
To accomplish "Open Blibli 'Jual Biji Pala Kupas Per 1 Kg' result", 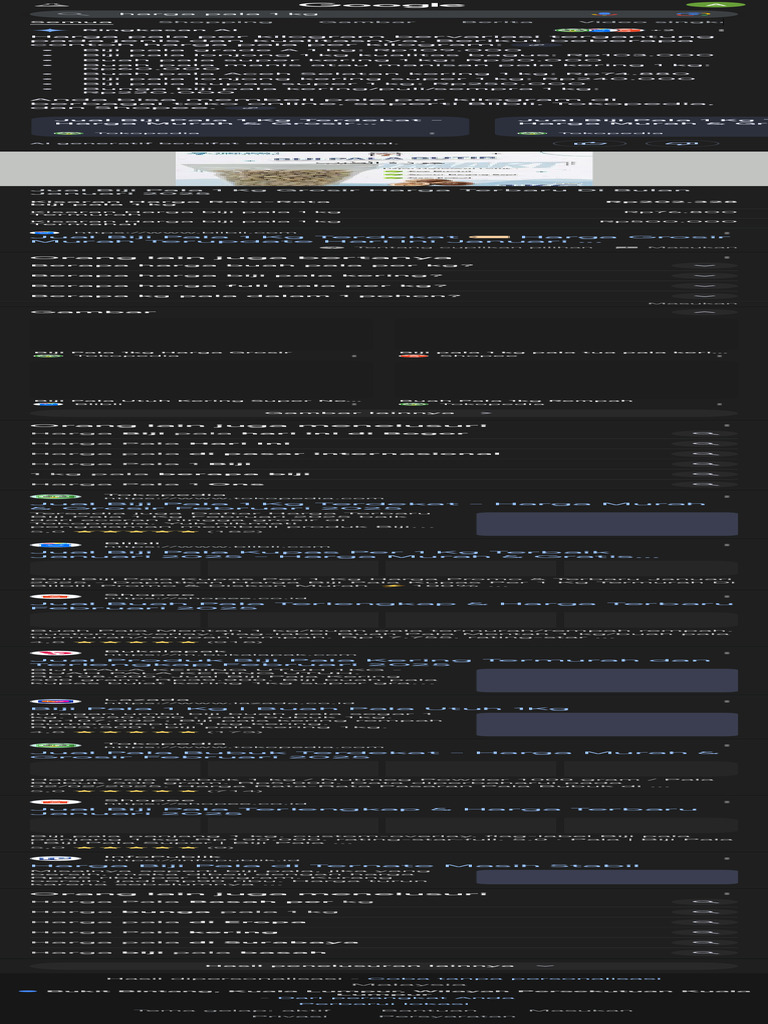I will (x=344, y=554).
